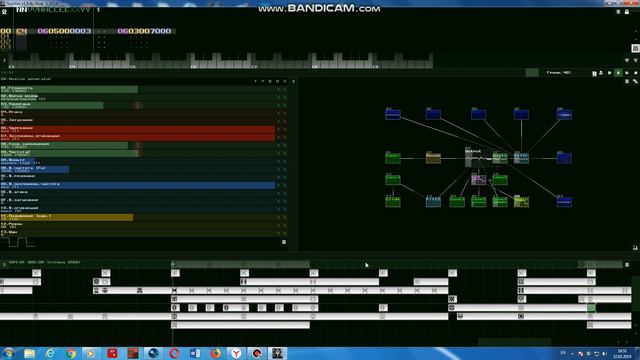Select the gray-blue Filter module right of Output
Screen dimensions: 640x360
(x=521, y=158)
